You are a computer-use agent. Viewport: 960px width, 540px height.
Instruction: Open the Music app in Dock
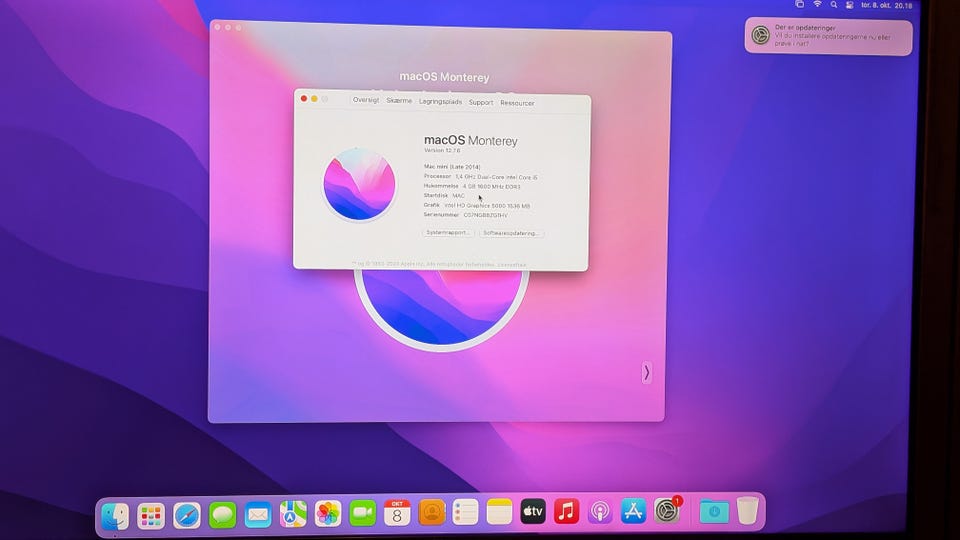pyautogui.click(x=566, y=511)
